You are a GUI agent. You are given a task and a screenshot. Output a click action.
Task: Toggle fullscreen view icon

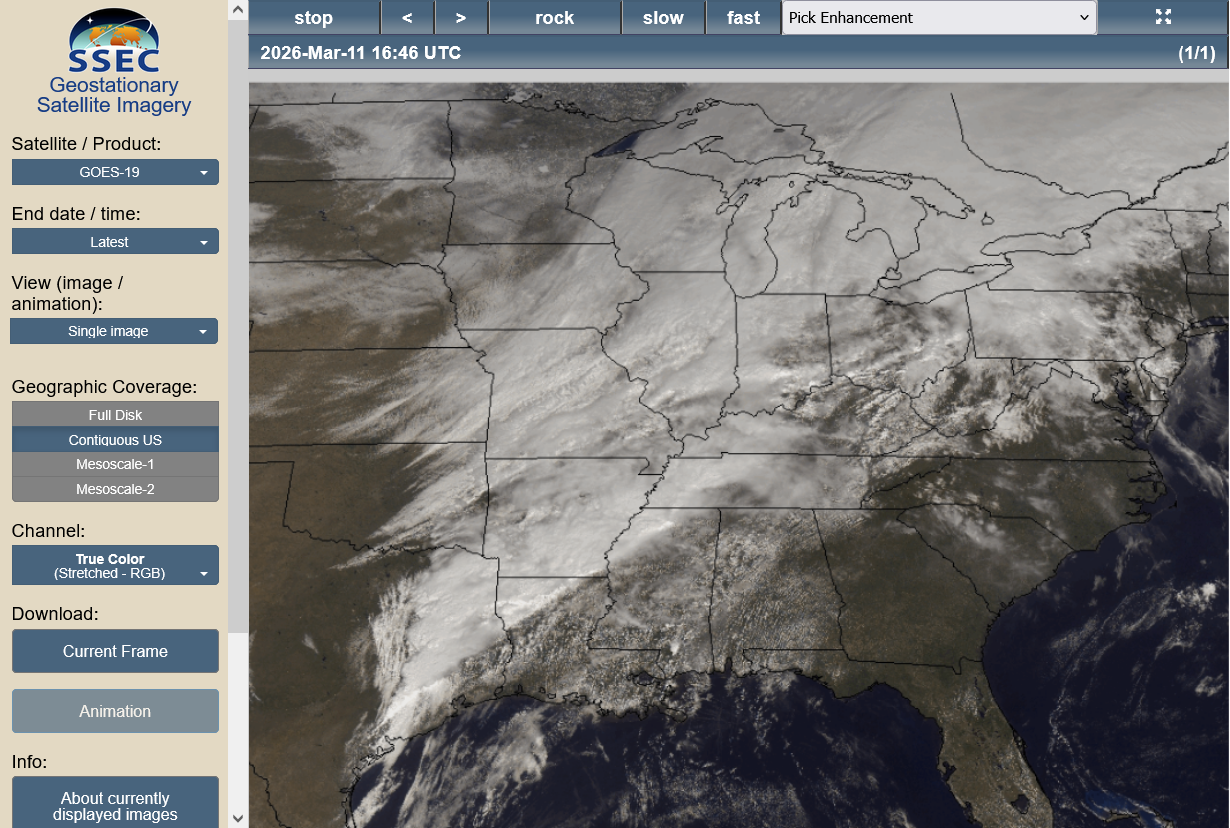pyautogui.click(x=1163, y=17)
